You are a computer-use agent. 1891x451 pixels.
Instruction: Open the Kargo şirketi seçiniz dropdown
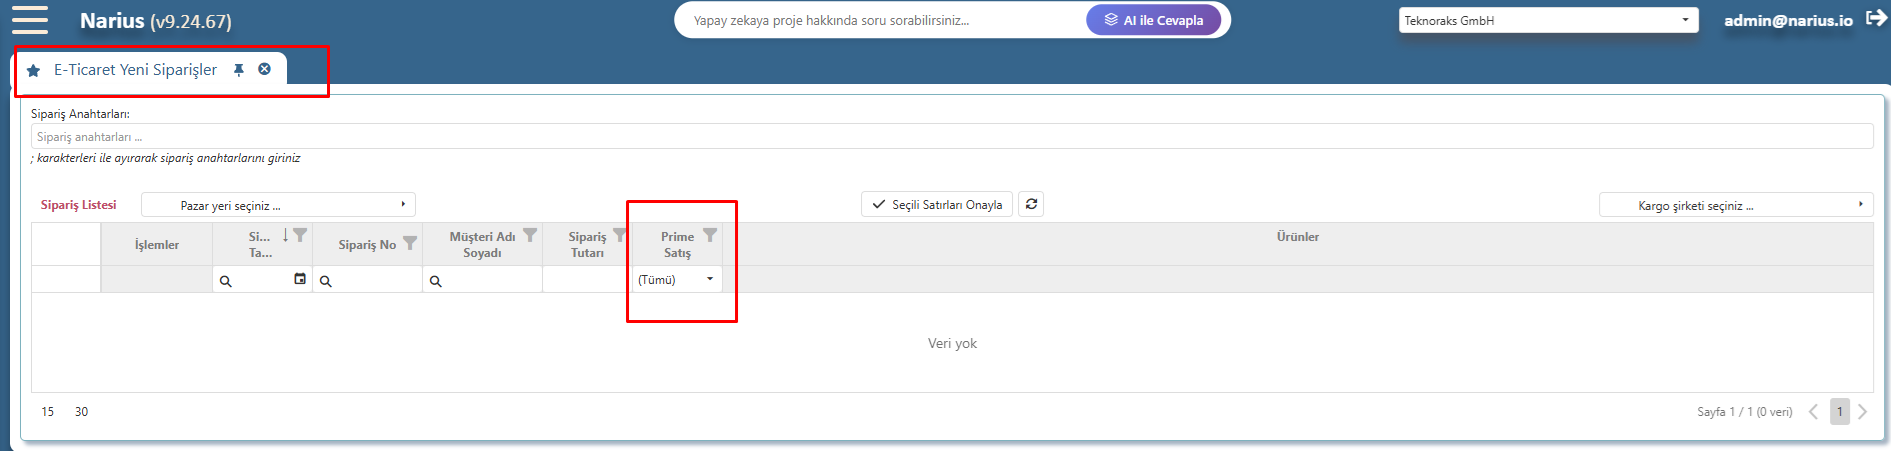click(1736, 205)
